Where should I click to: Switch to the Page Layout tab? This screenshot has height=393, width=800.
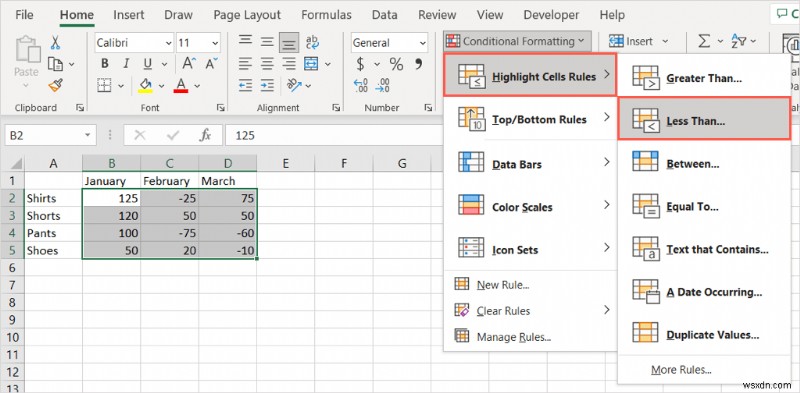click(x=247, y=15)
